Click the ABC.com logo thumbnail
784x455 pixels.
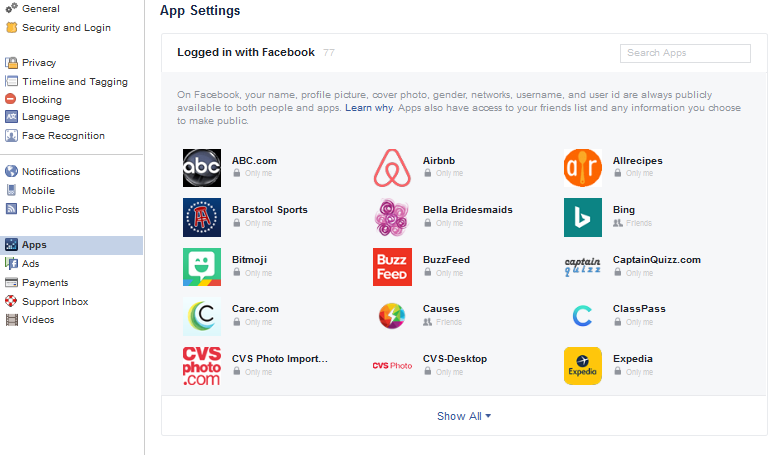(x=202, y=168)
